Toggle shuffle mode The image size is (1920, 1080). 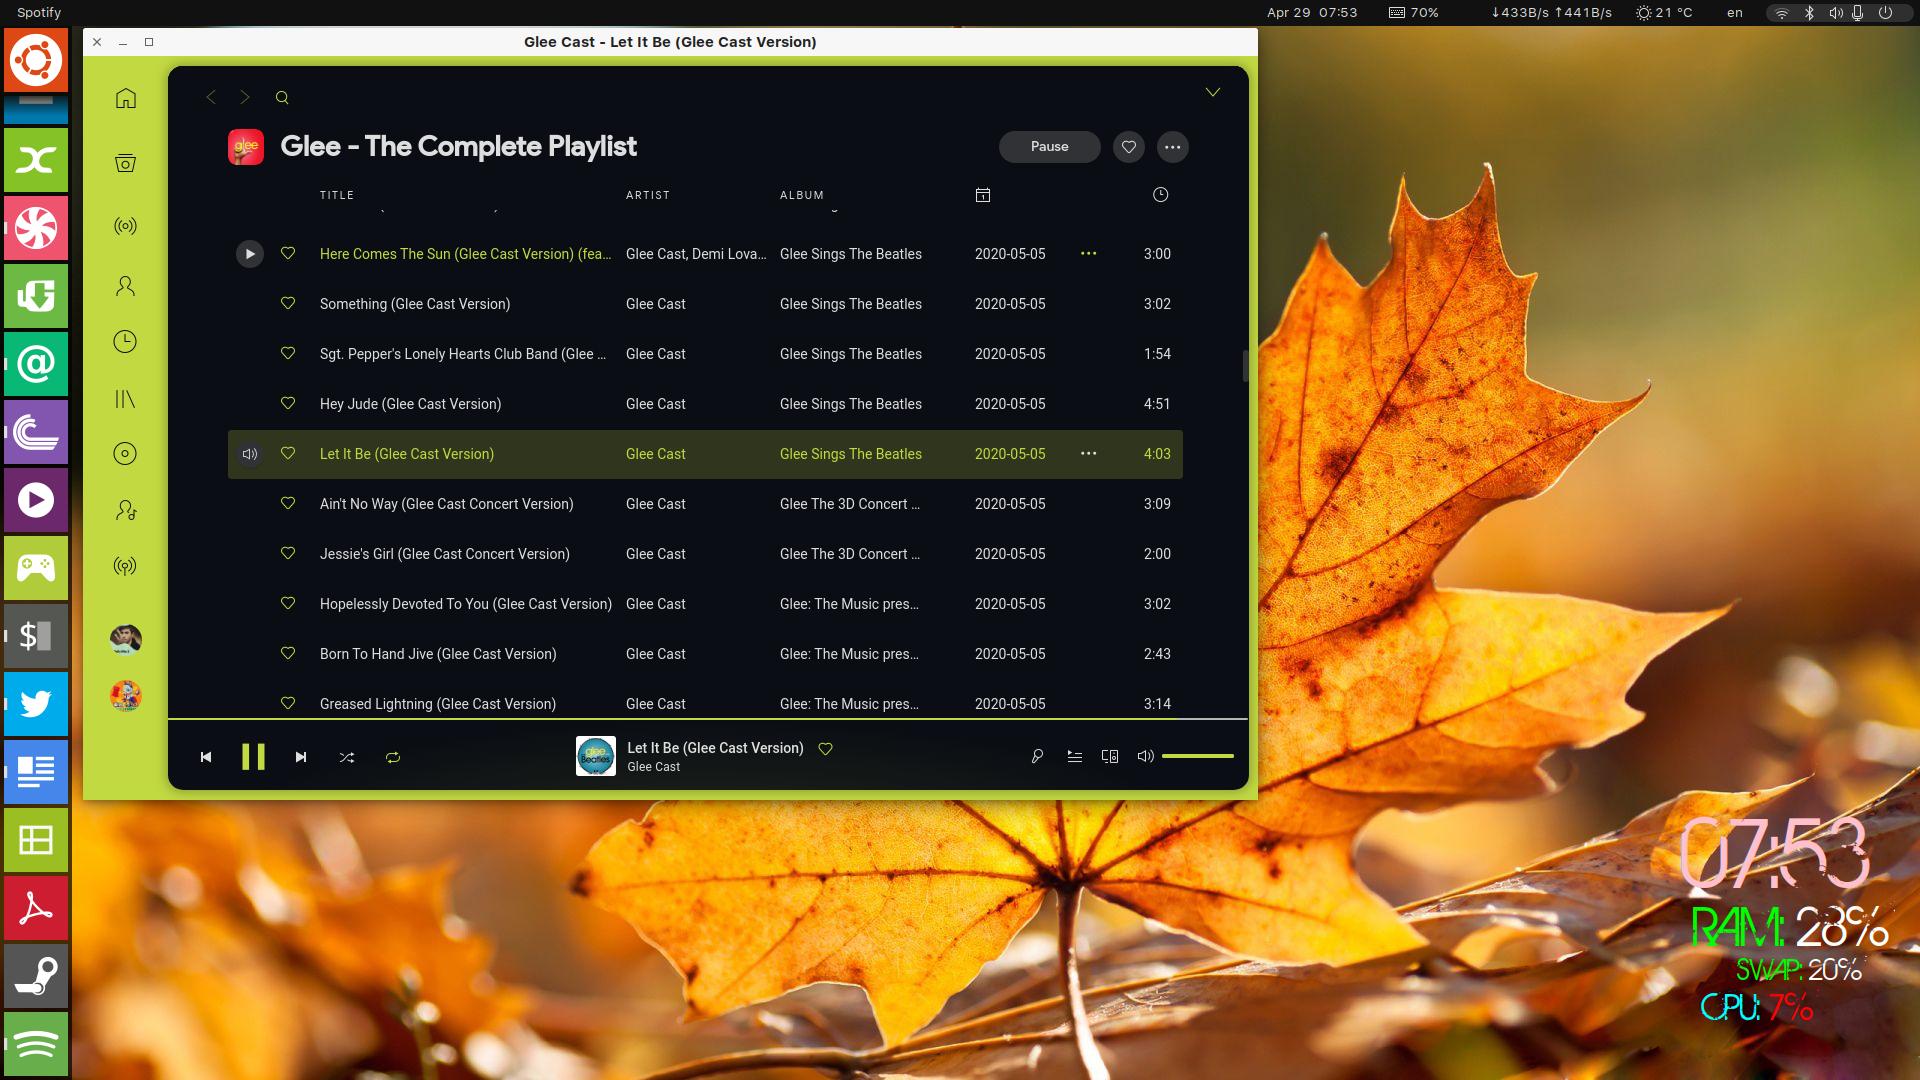click(x=347, y=757)
